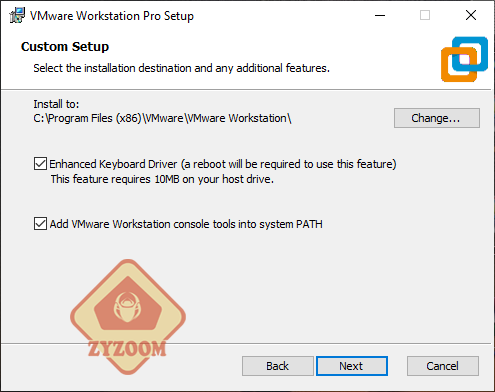Toggle the system PATH console tools checkbox
The image size is (495, 392).
click(40, 224)
